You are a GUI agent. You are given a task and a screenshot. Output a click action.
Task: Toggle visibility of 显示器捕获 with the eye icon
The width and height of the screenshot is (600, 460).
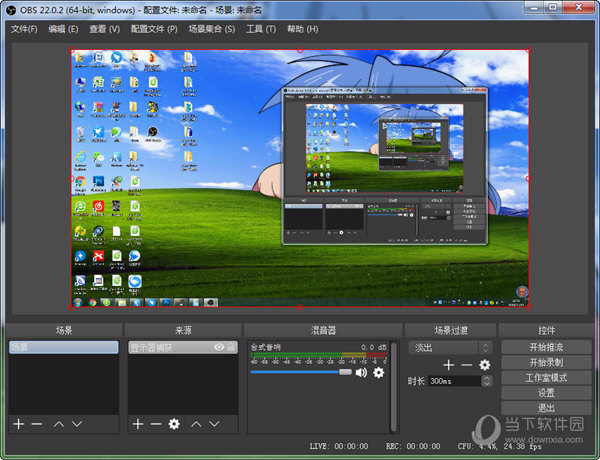[219, 347]
